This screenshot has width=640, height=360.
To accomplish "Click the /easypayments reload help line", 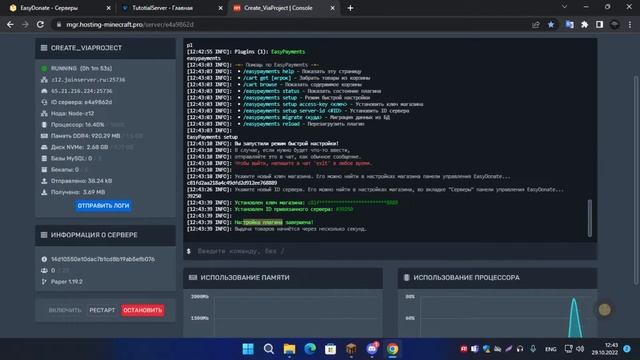I will 304,124.
